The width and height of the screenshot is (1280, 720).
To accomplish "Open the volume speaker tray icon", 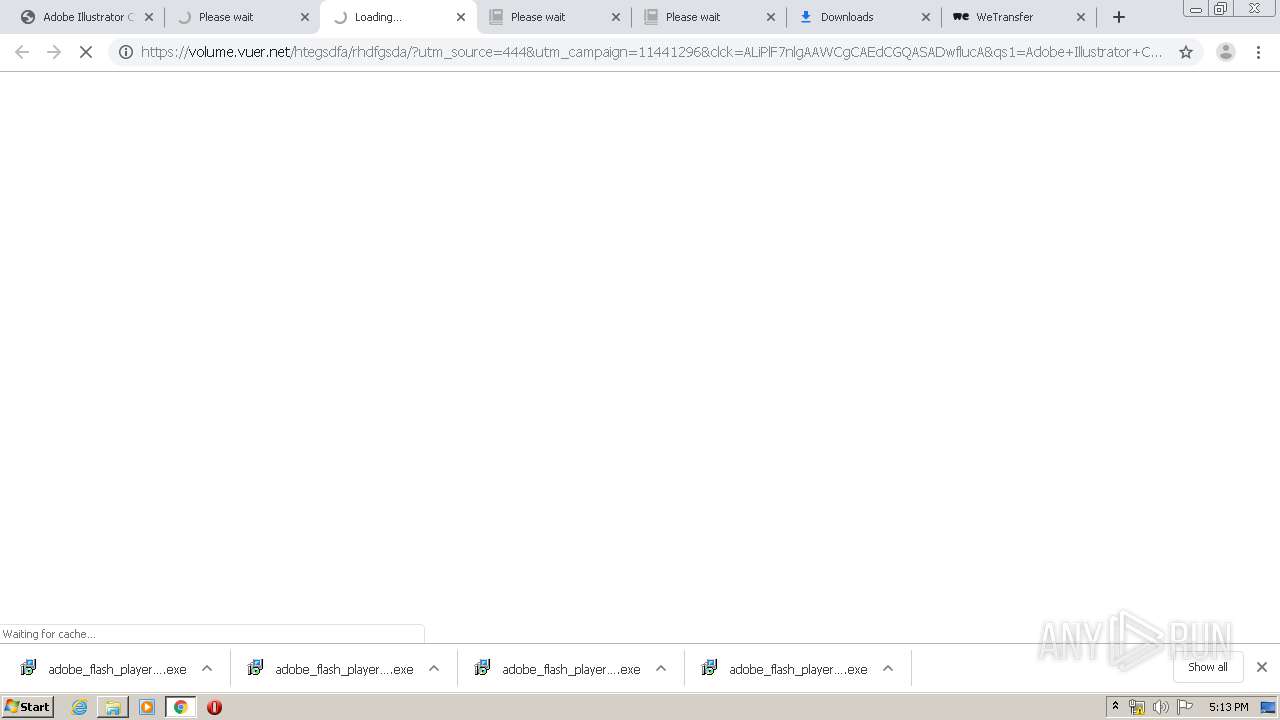I will pos(1160,707).
